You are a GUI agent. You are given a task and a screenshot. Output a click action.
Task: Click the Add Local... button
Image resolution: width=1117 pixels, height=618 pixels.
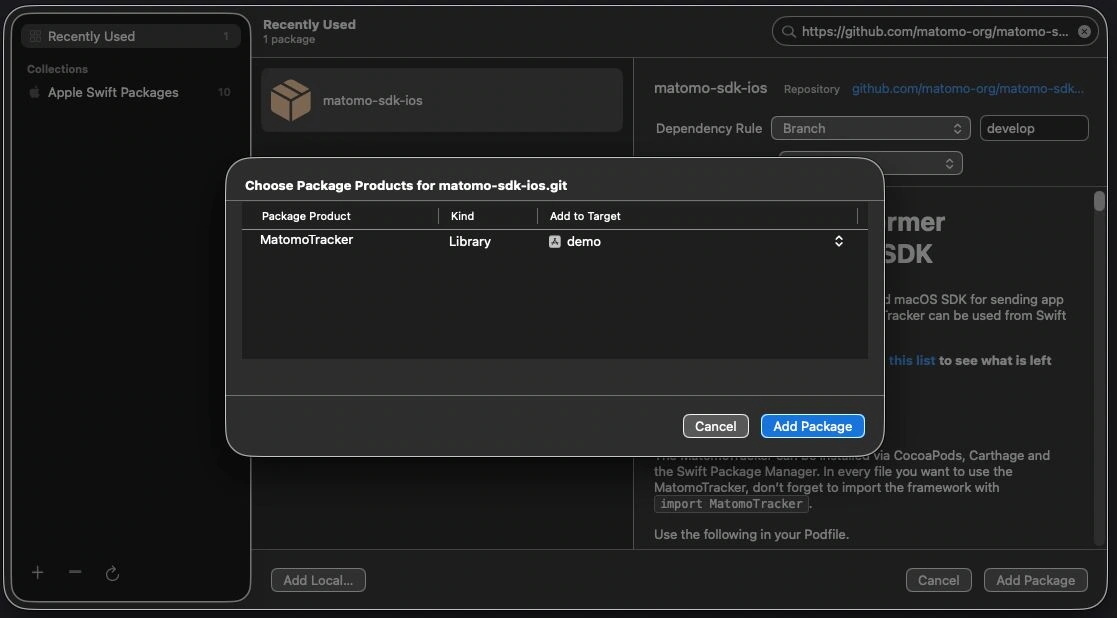(x=318, y=580)
